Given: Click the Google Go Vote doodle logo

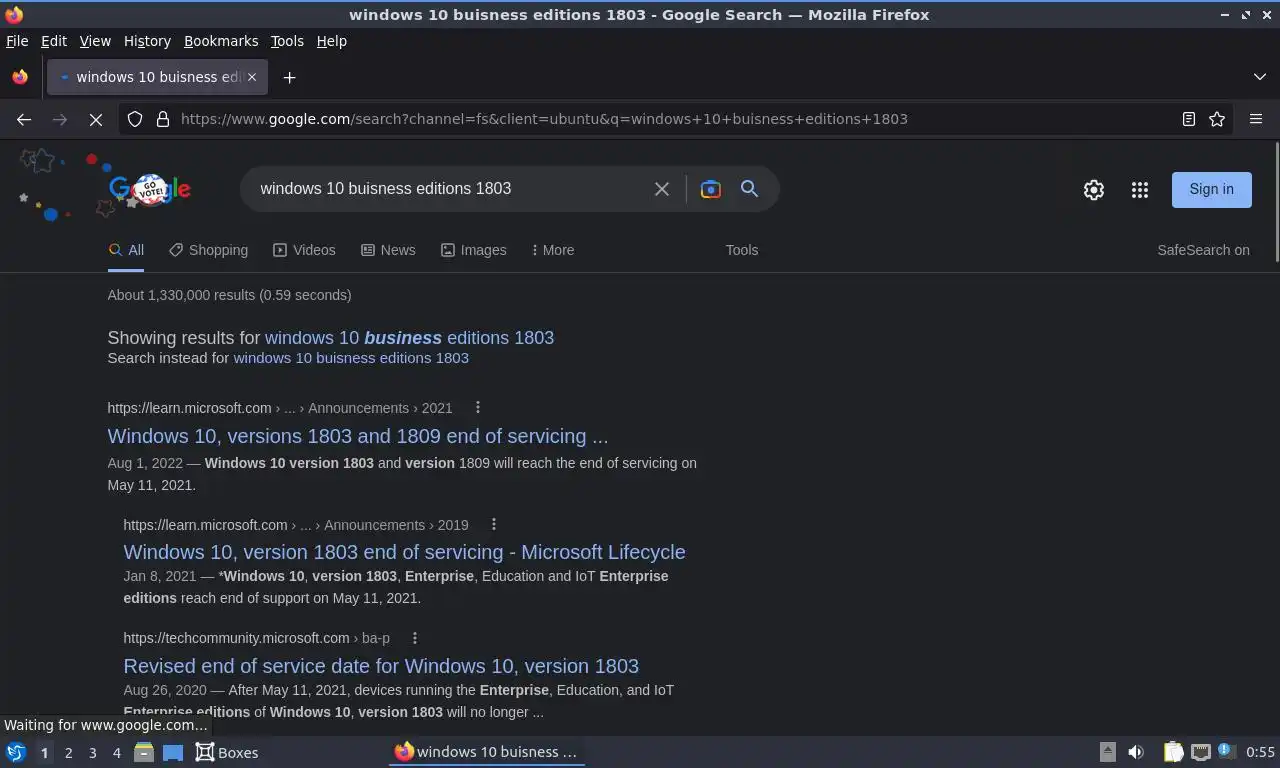Looking at the screenshot, I should pos(150,189).
